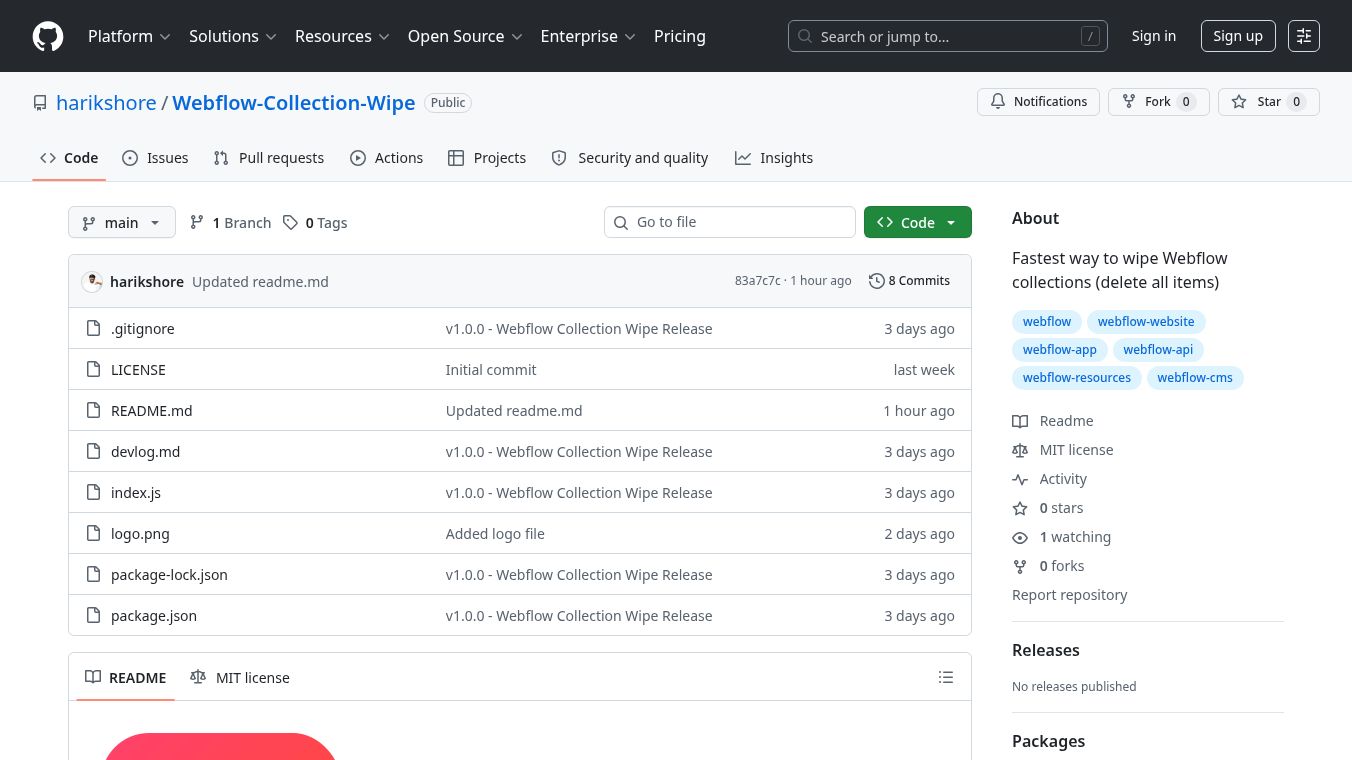View the 8 Commits history

pyautogui.click(x=909, y=281)
